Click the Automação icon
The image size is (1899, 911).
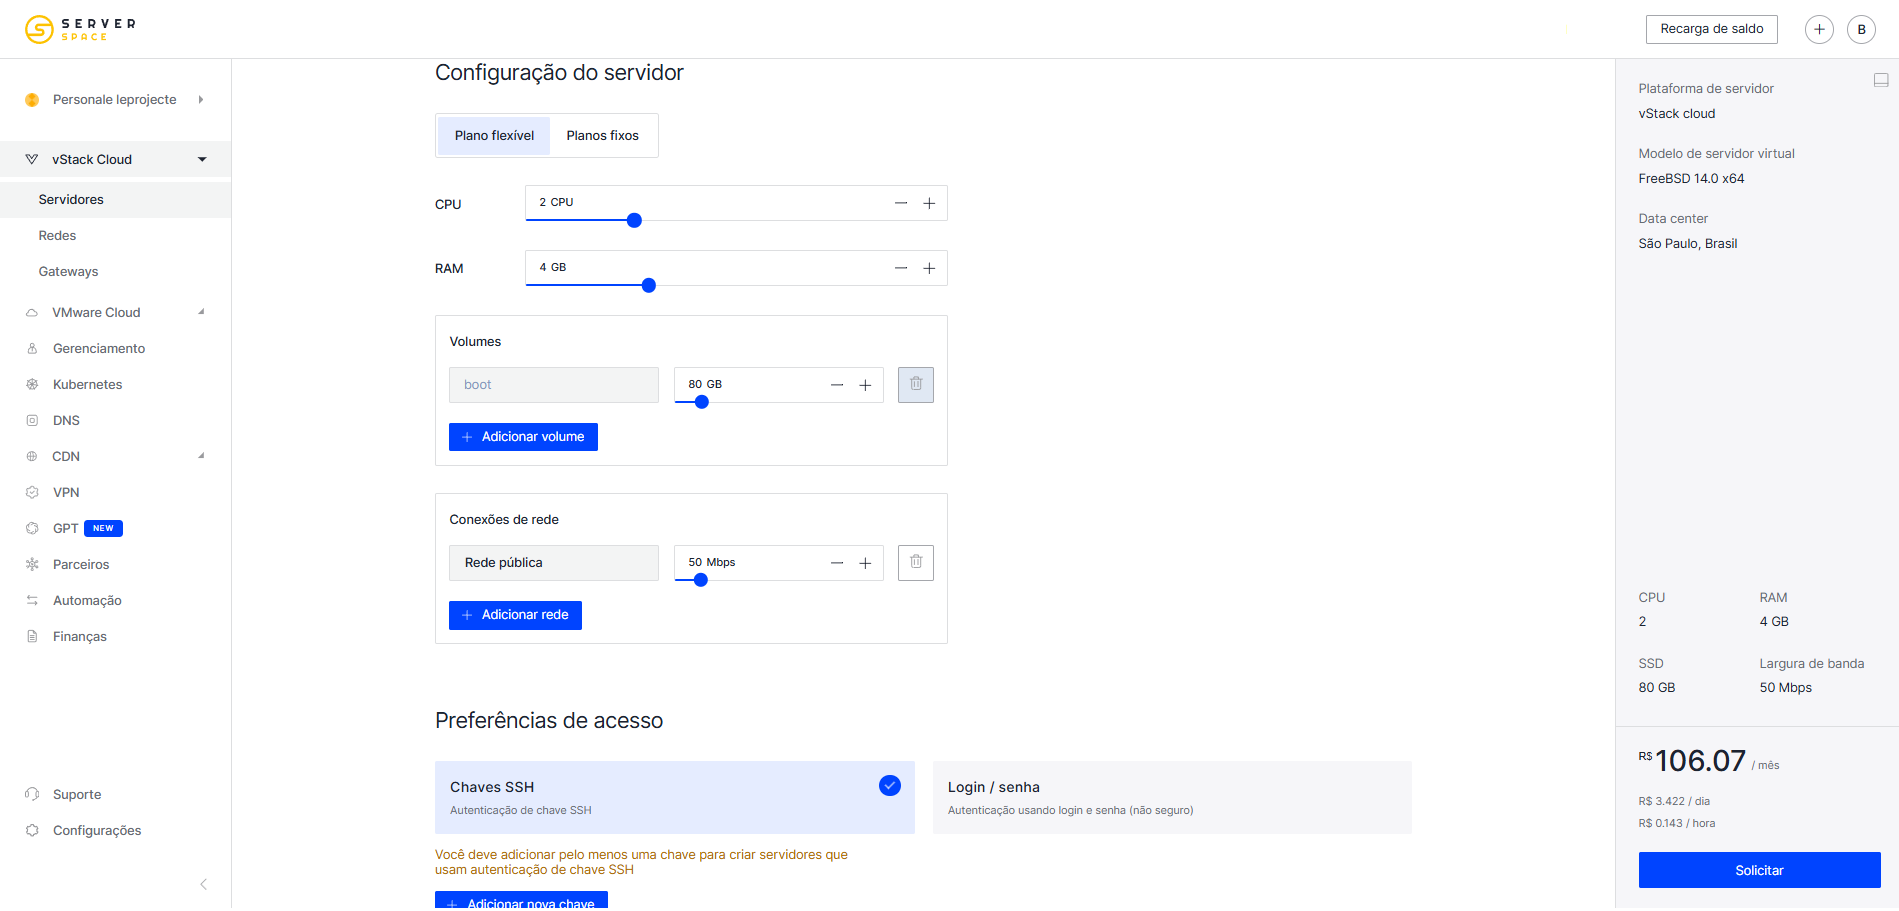(32, 601)
